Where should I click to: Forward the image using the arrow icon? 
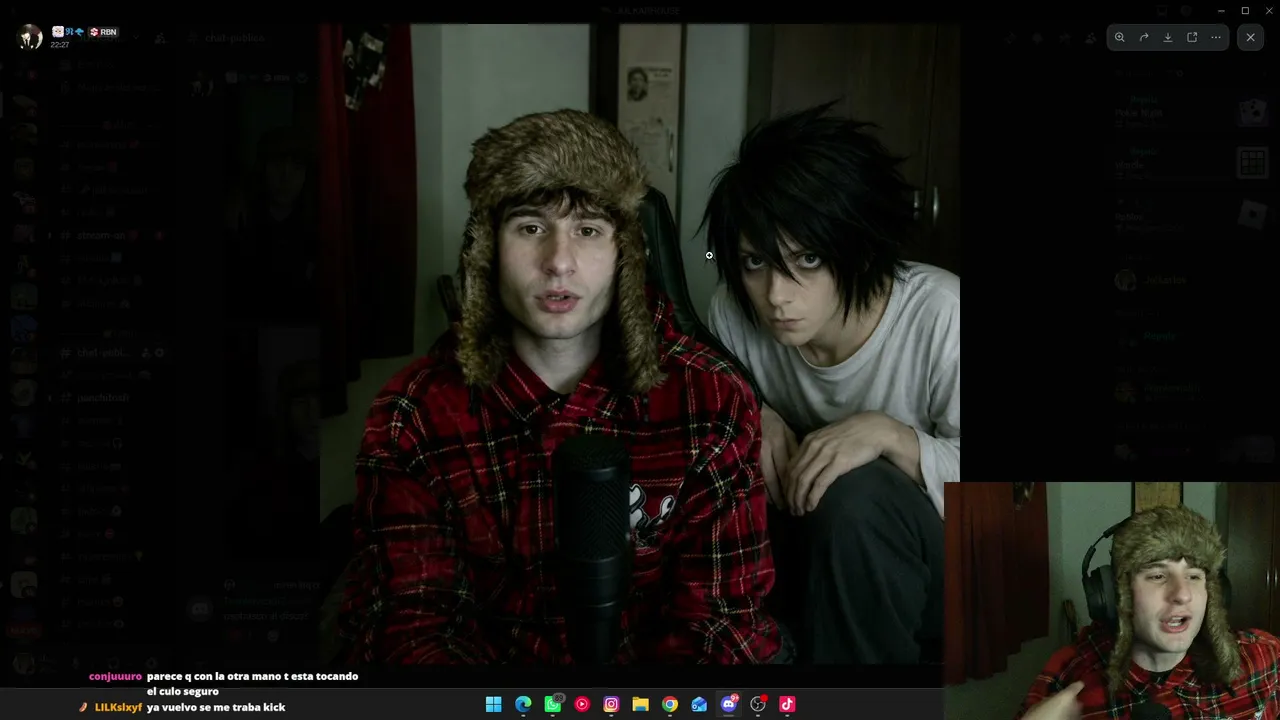(1144, 37)
